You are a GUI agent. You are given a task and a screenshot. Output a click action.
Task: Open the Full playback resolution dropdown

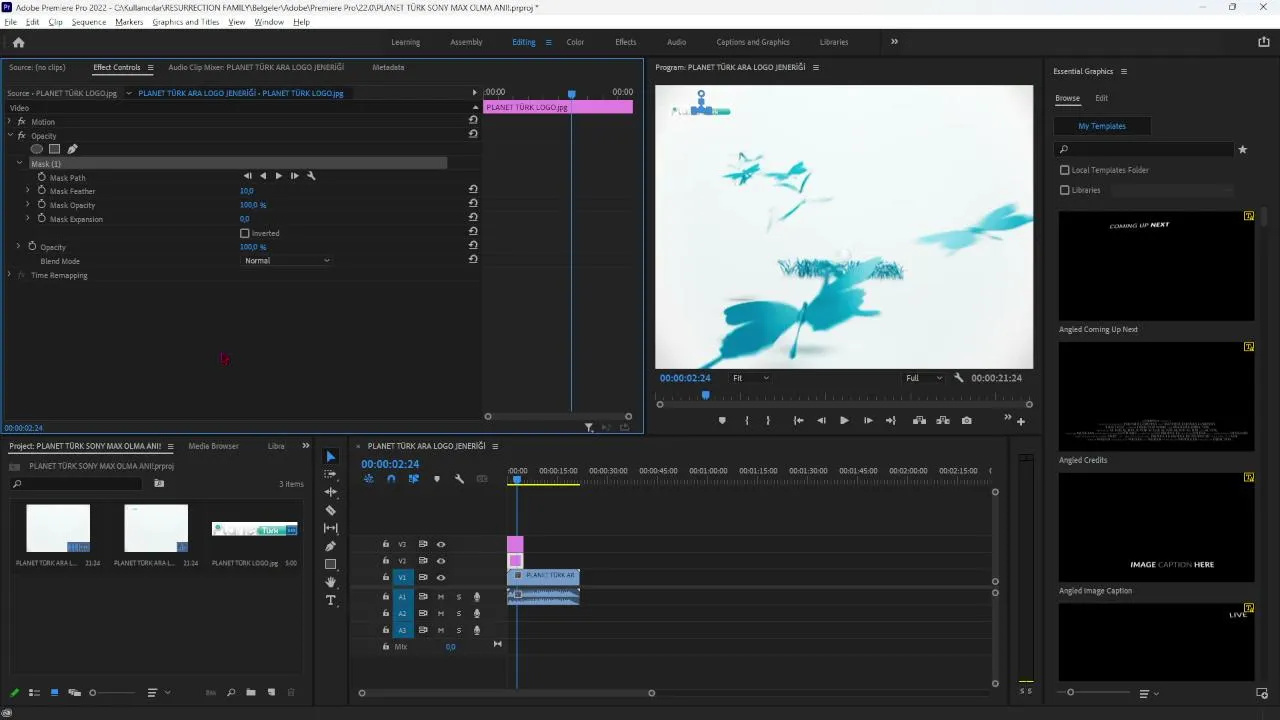[923, 378]
